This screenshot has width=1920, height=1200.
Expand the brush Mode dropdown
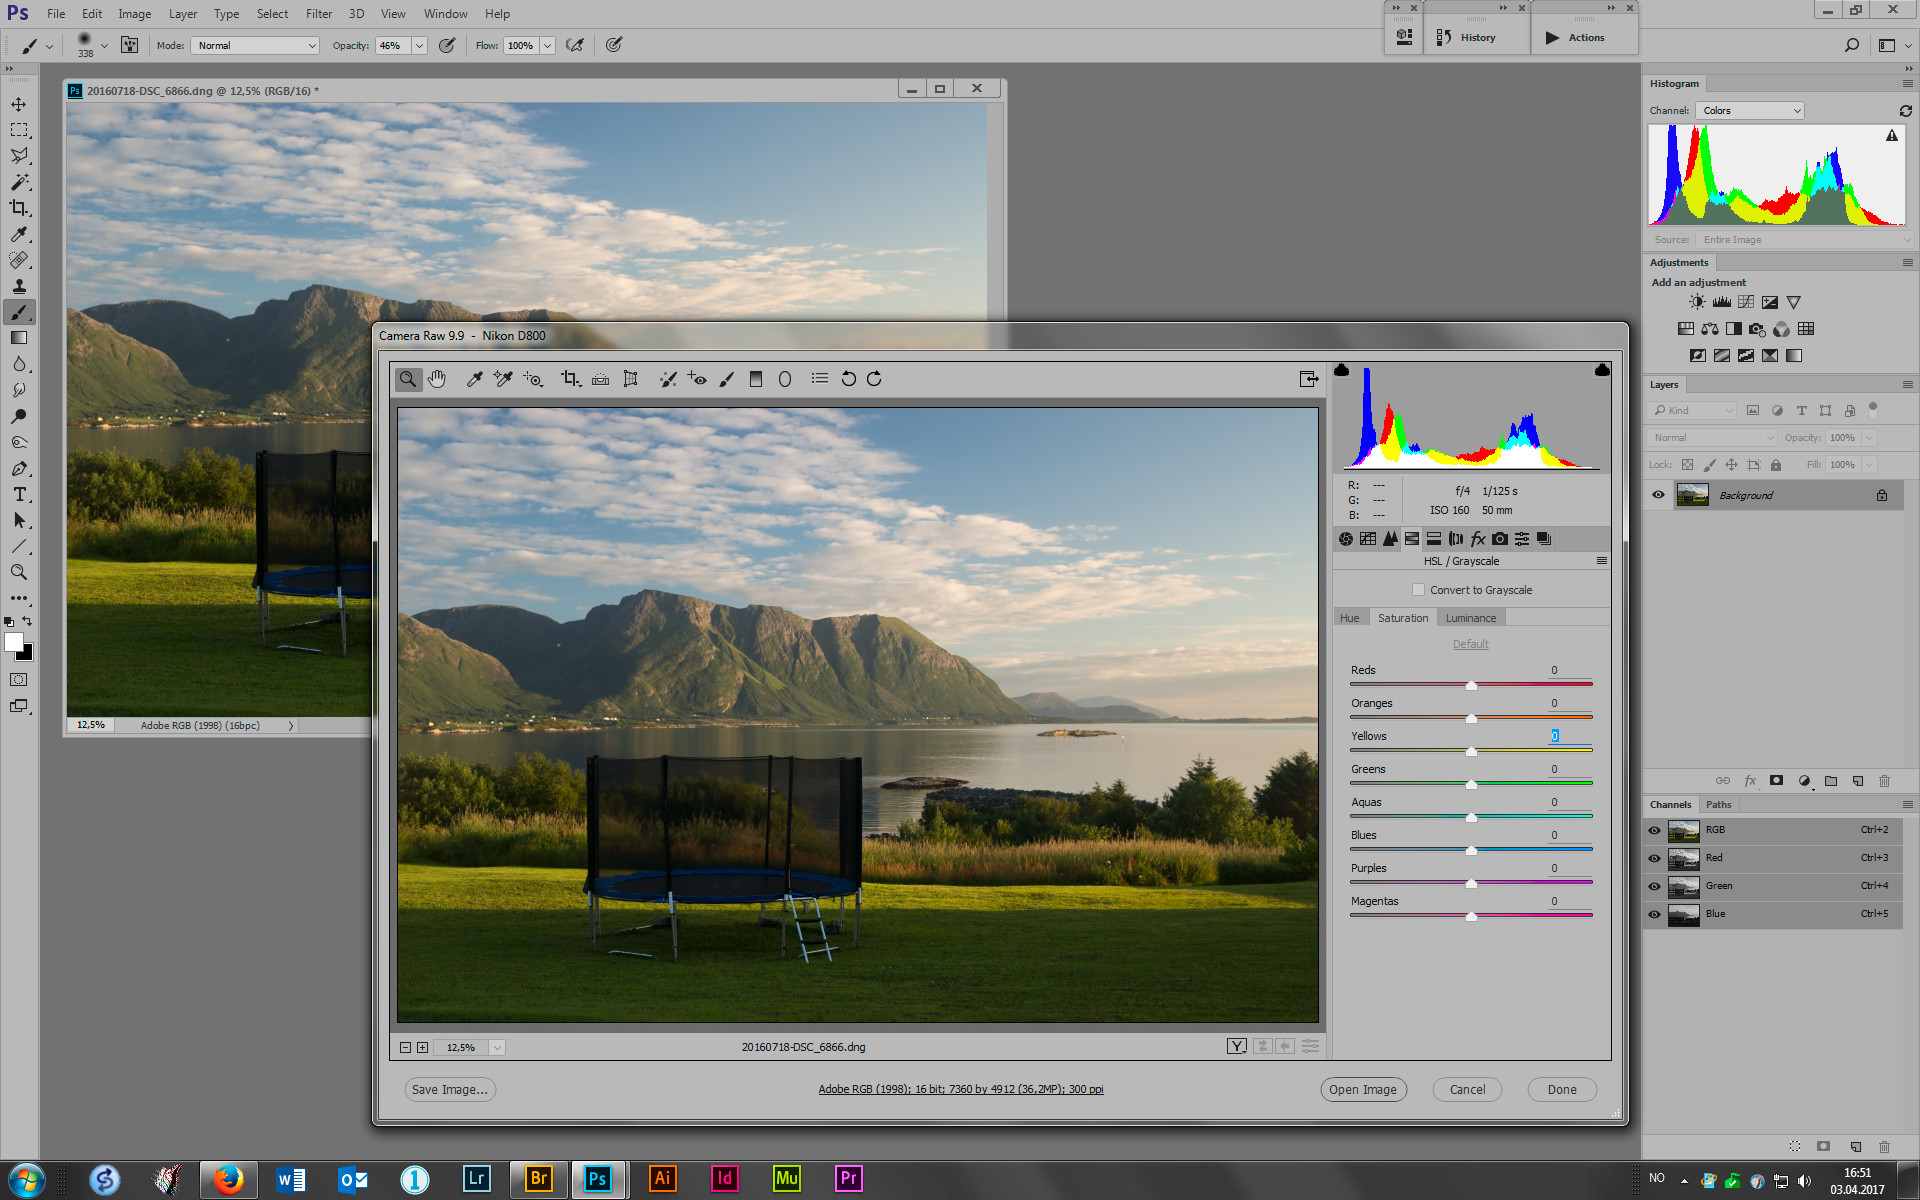click(x=256, y=46)
